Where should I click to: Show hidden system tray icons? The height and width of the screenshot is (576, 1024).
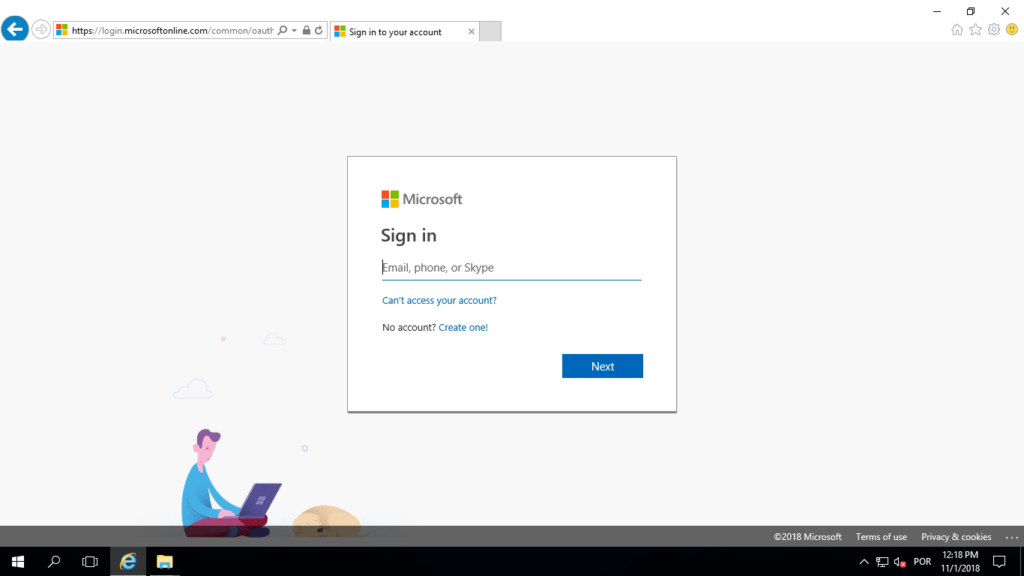pyautogui.click(x=865, y=562)
